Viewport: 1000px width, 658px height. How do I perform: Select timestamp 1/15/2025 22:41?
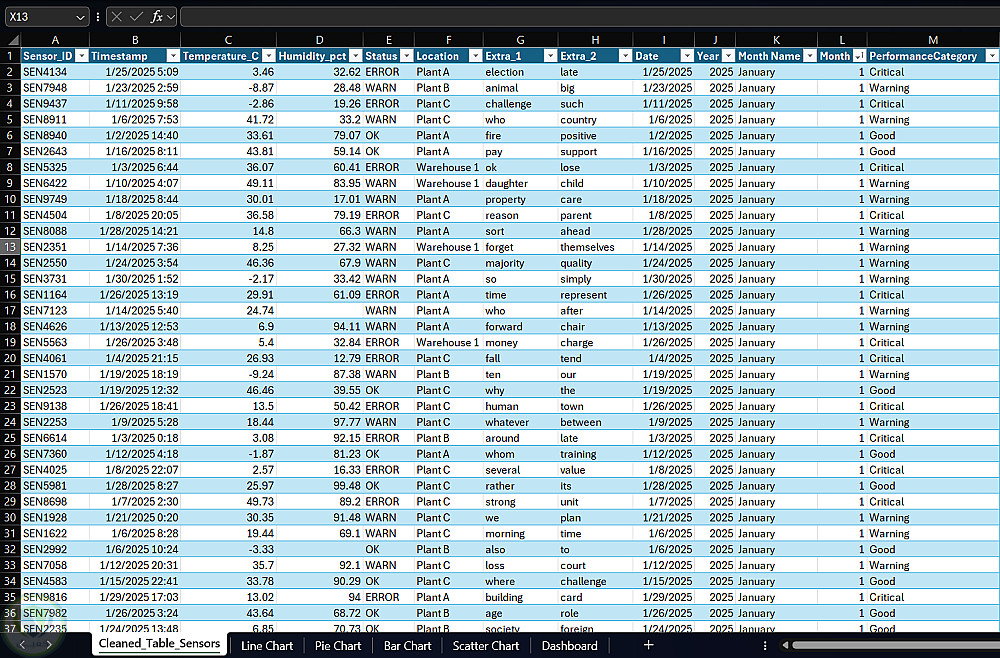[135, 581]
